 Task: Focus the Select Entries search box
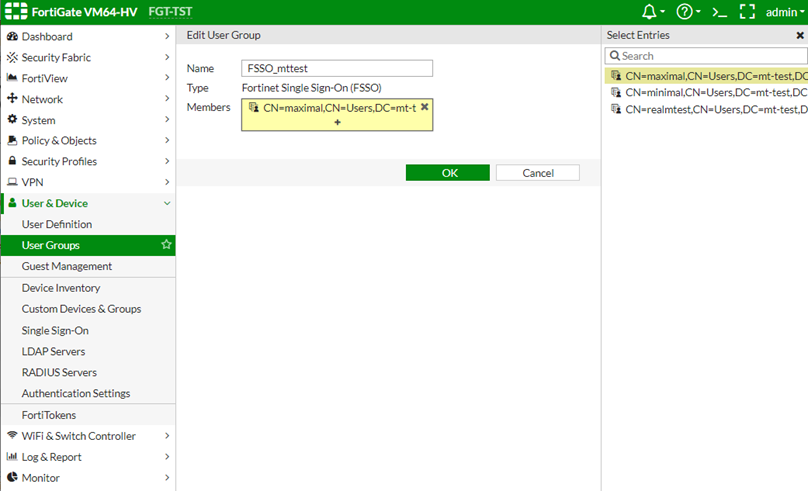pyautogui.click(x=712, y=56)
